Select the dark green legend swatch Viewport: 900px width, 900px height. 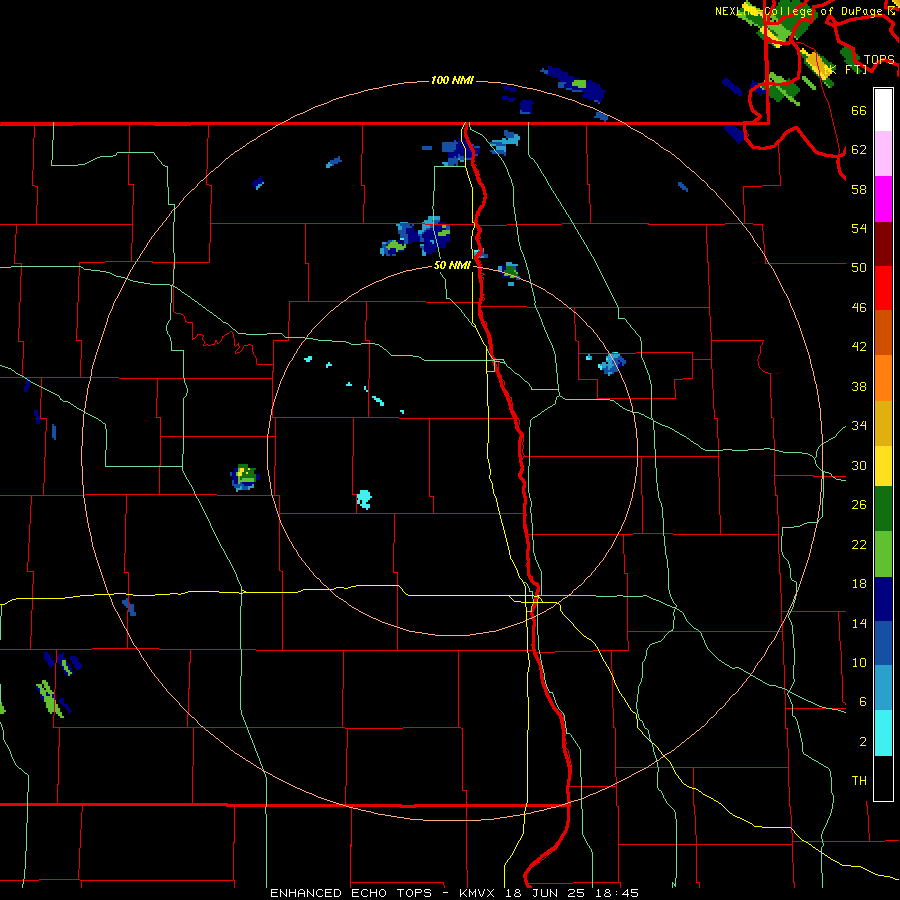pos(883,509)
